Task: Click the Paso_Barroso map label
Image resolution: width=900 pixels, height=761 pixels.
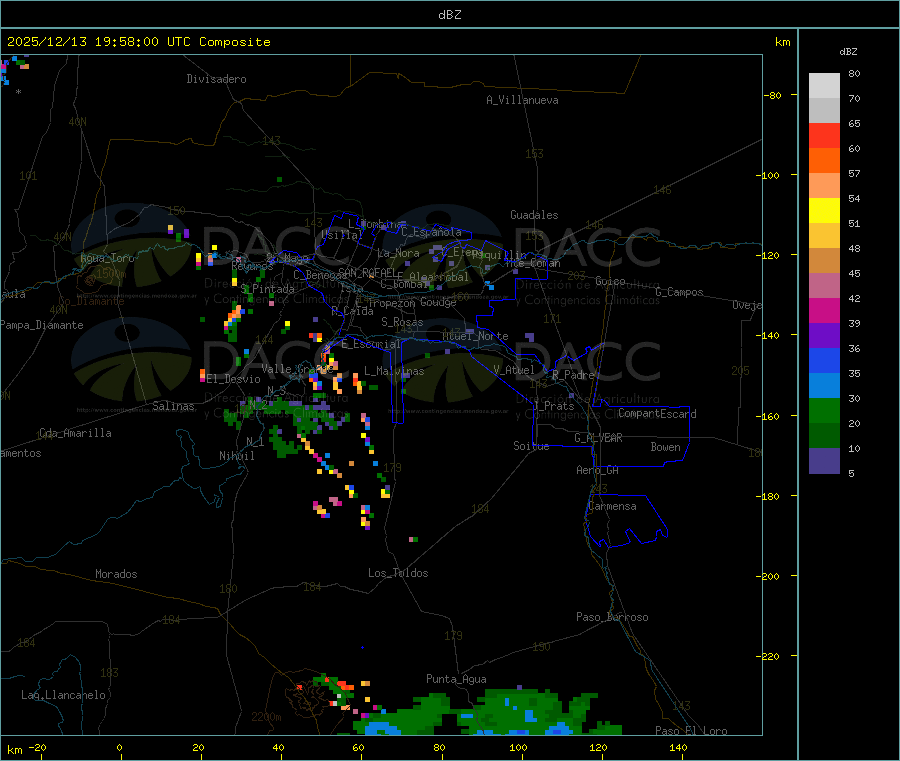Action: click(612, 618)
